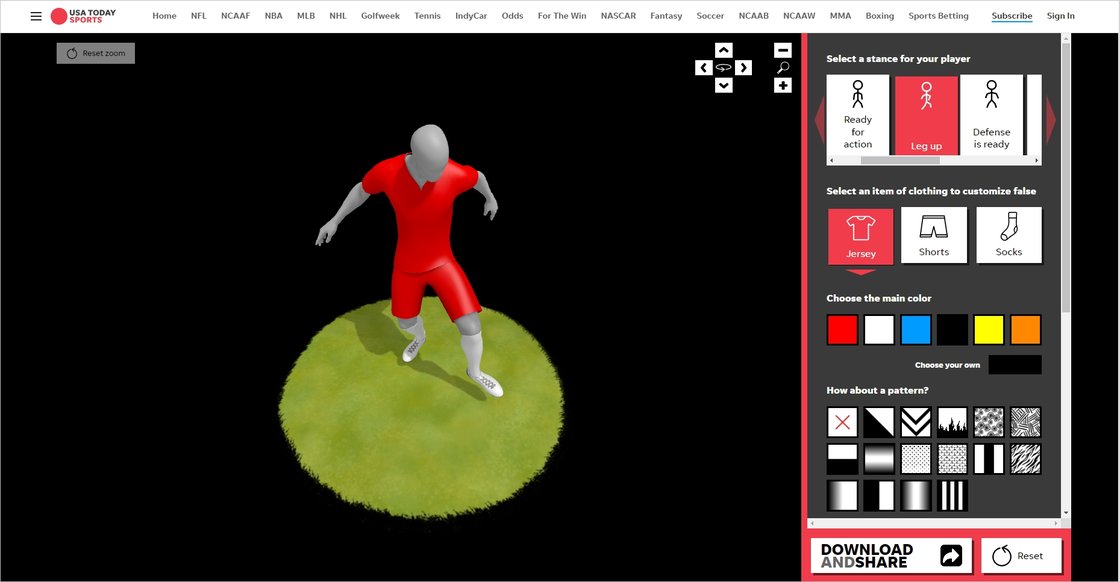
Task: Choose the flame pattern tile
Action: click(953, 422)
